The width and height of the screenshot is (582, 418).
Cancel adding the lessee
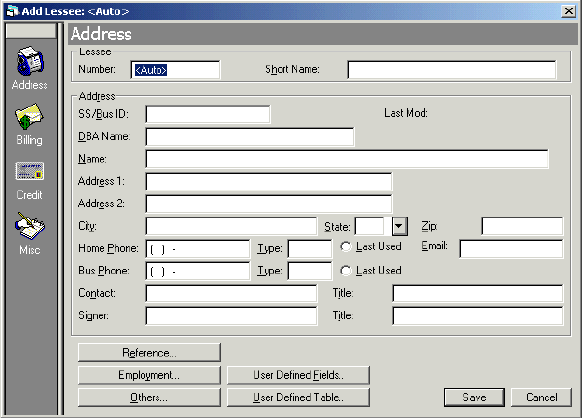(541, 397)
